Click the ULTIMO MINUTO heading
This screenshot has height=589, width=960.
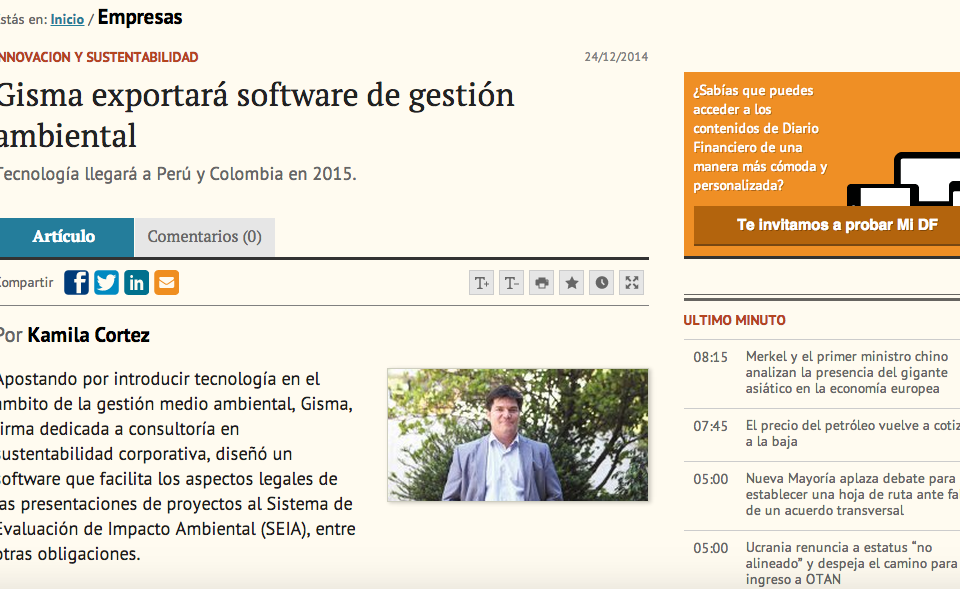(x=734, y=320)
